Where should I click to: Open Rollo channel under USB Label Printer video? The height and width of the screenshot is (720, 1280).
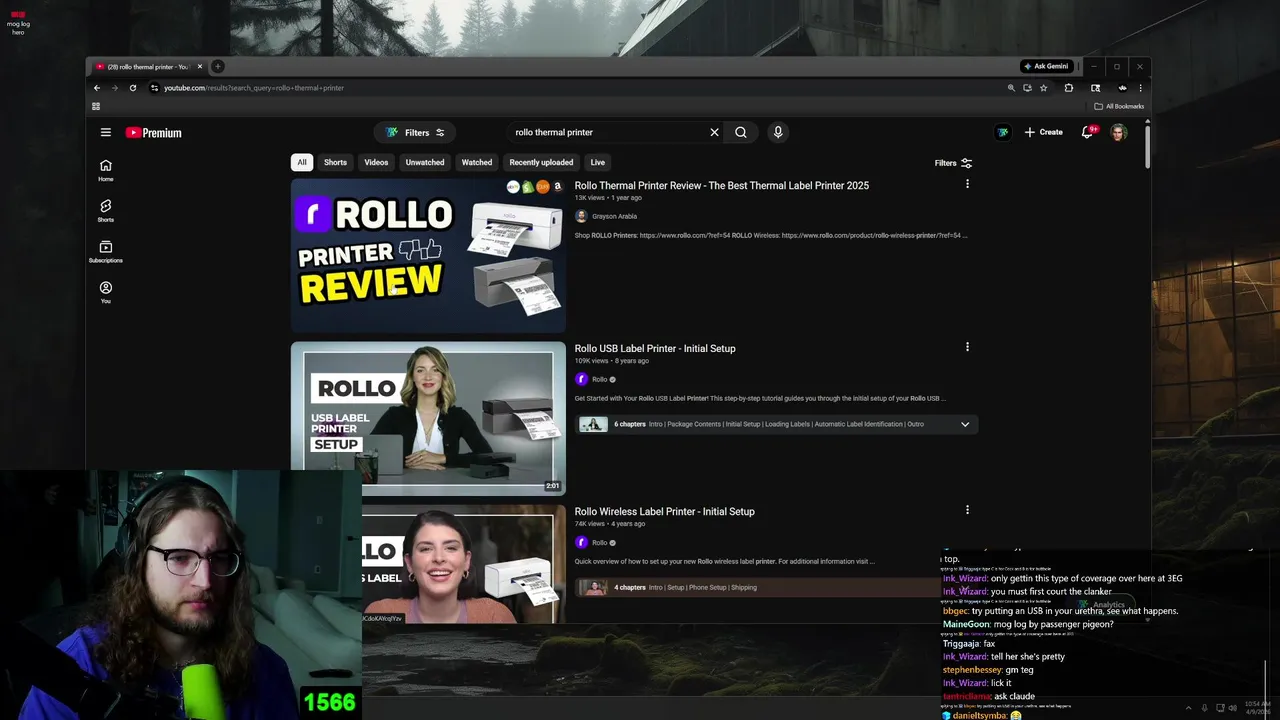(x=599, y=379)
